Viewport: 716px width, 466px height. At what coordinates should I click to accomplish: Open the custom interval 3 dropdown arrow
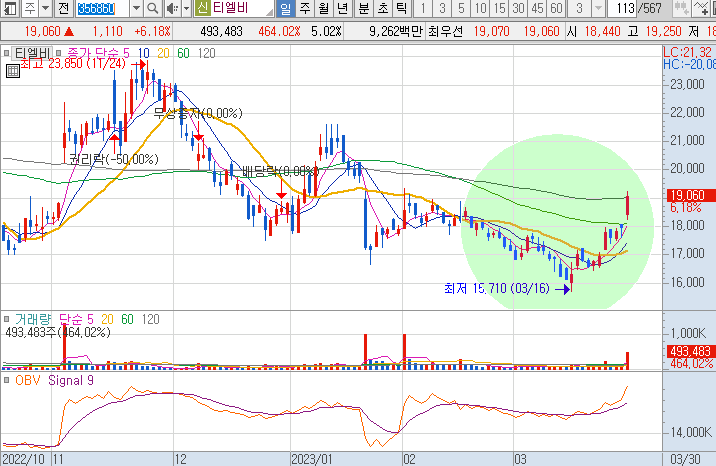pyautogui.click(x=598, y=8)
